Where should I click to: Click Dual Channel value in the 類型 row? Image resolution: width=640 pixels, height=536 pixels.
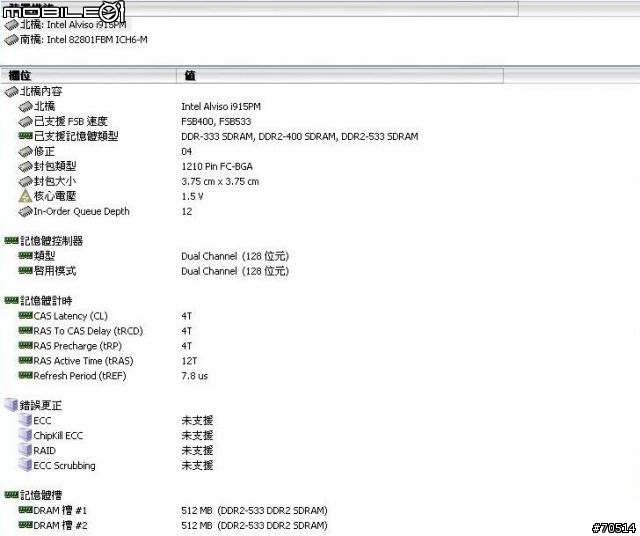[235, 256]
